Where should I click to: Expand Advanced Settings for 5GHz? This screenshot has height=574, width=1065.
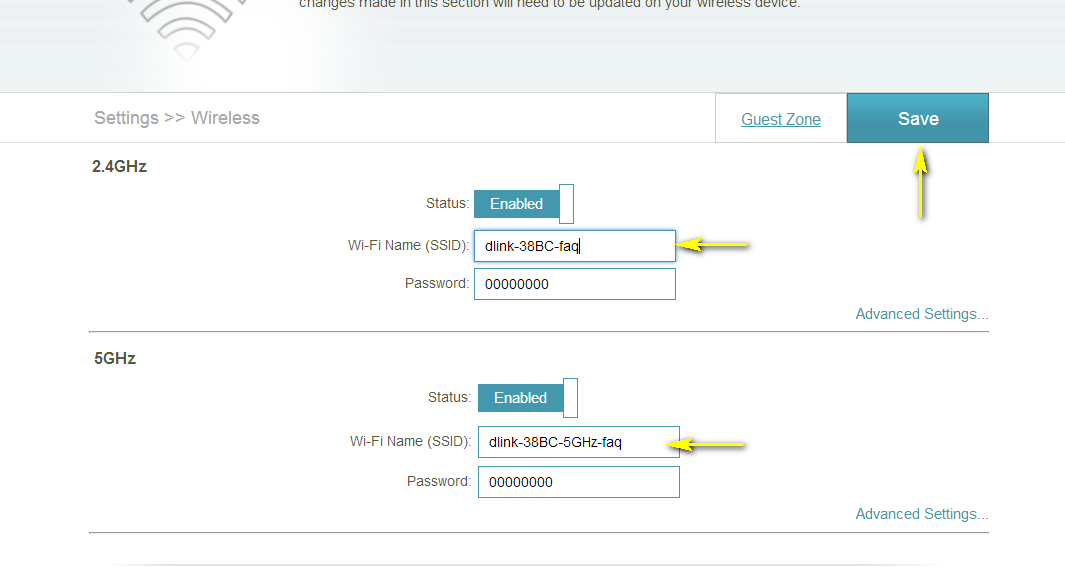[x=921, y=514]
